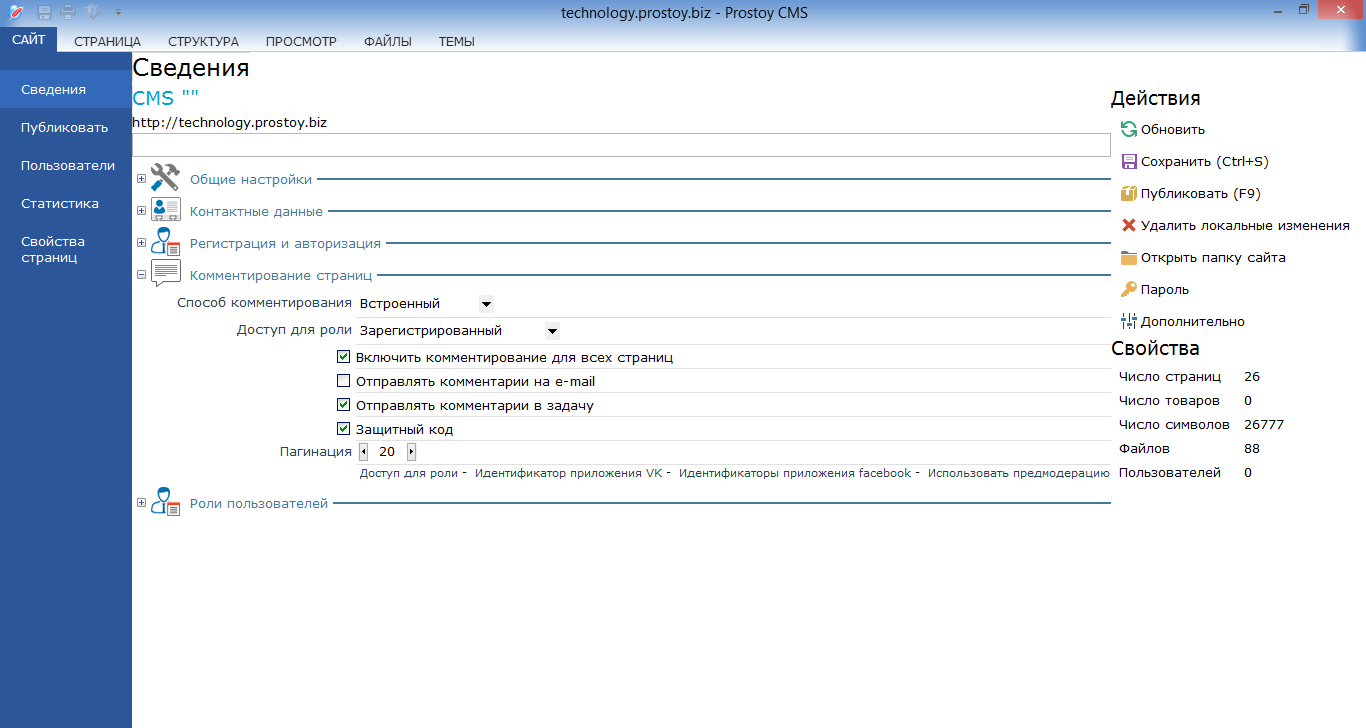
Task: Click the user icon for Регистрация и авторизация
Action: 165,242
